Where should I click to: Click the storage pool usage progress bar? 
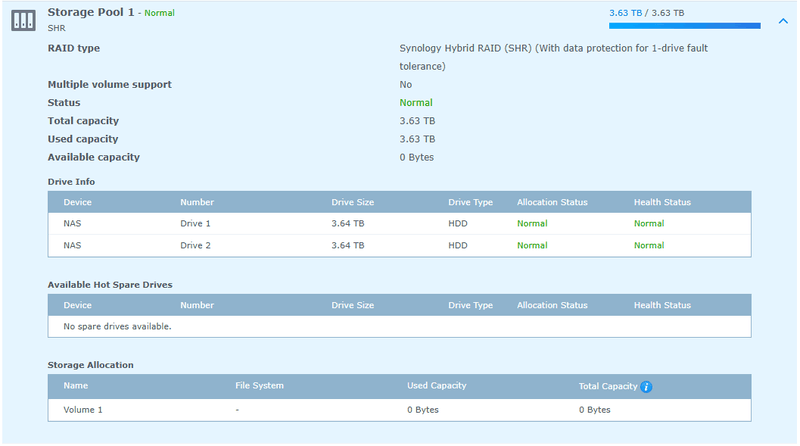(684, 26)
